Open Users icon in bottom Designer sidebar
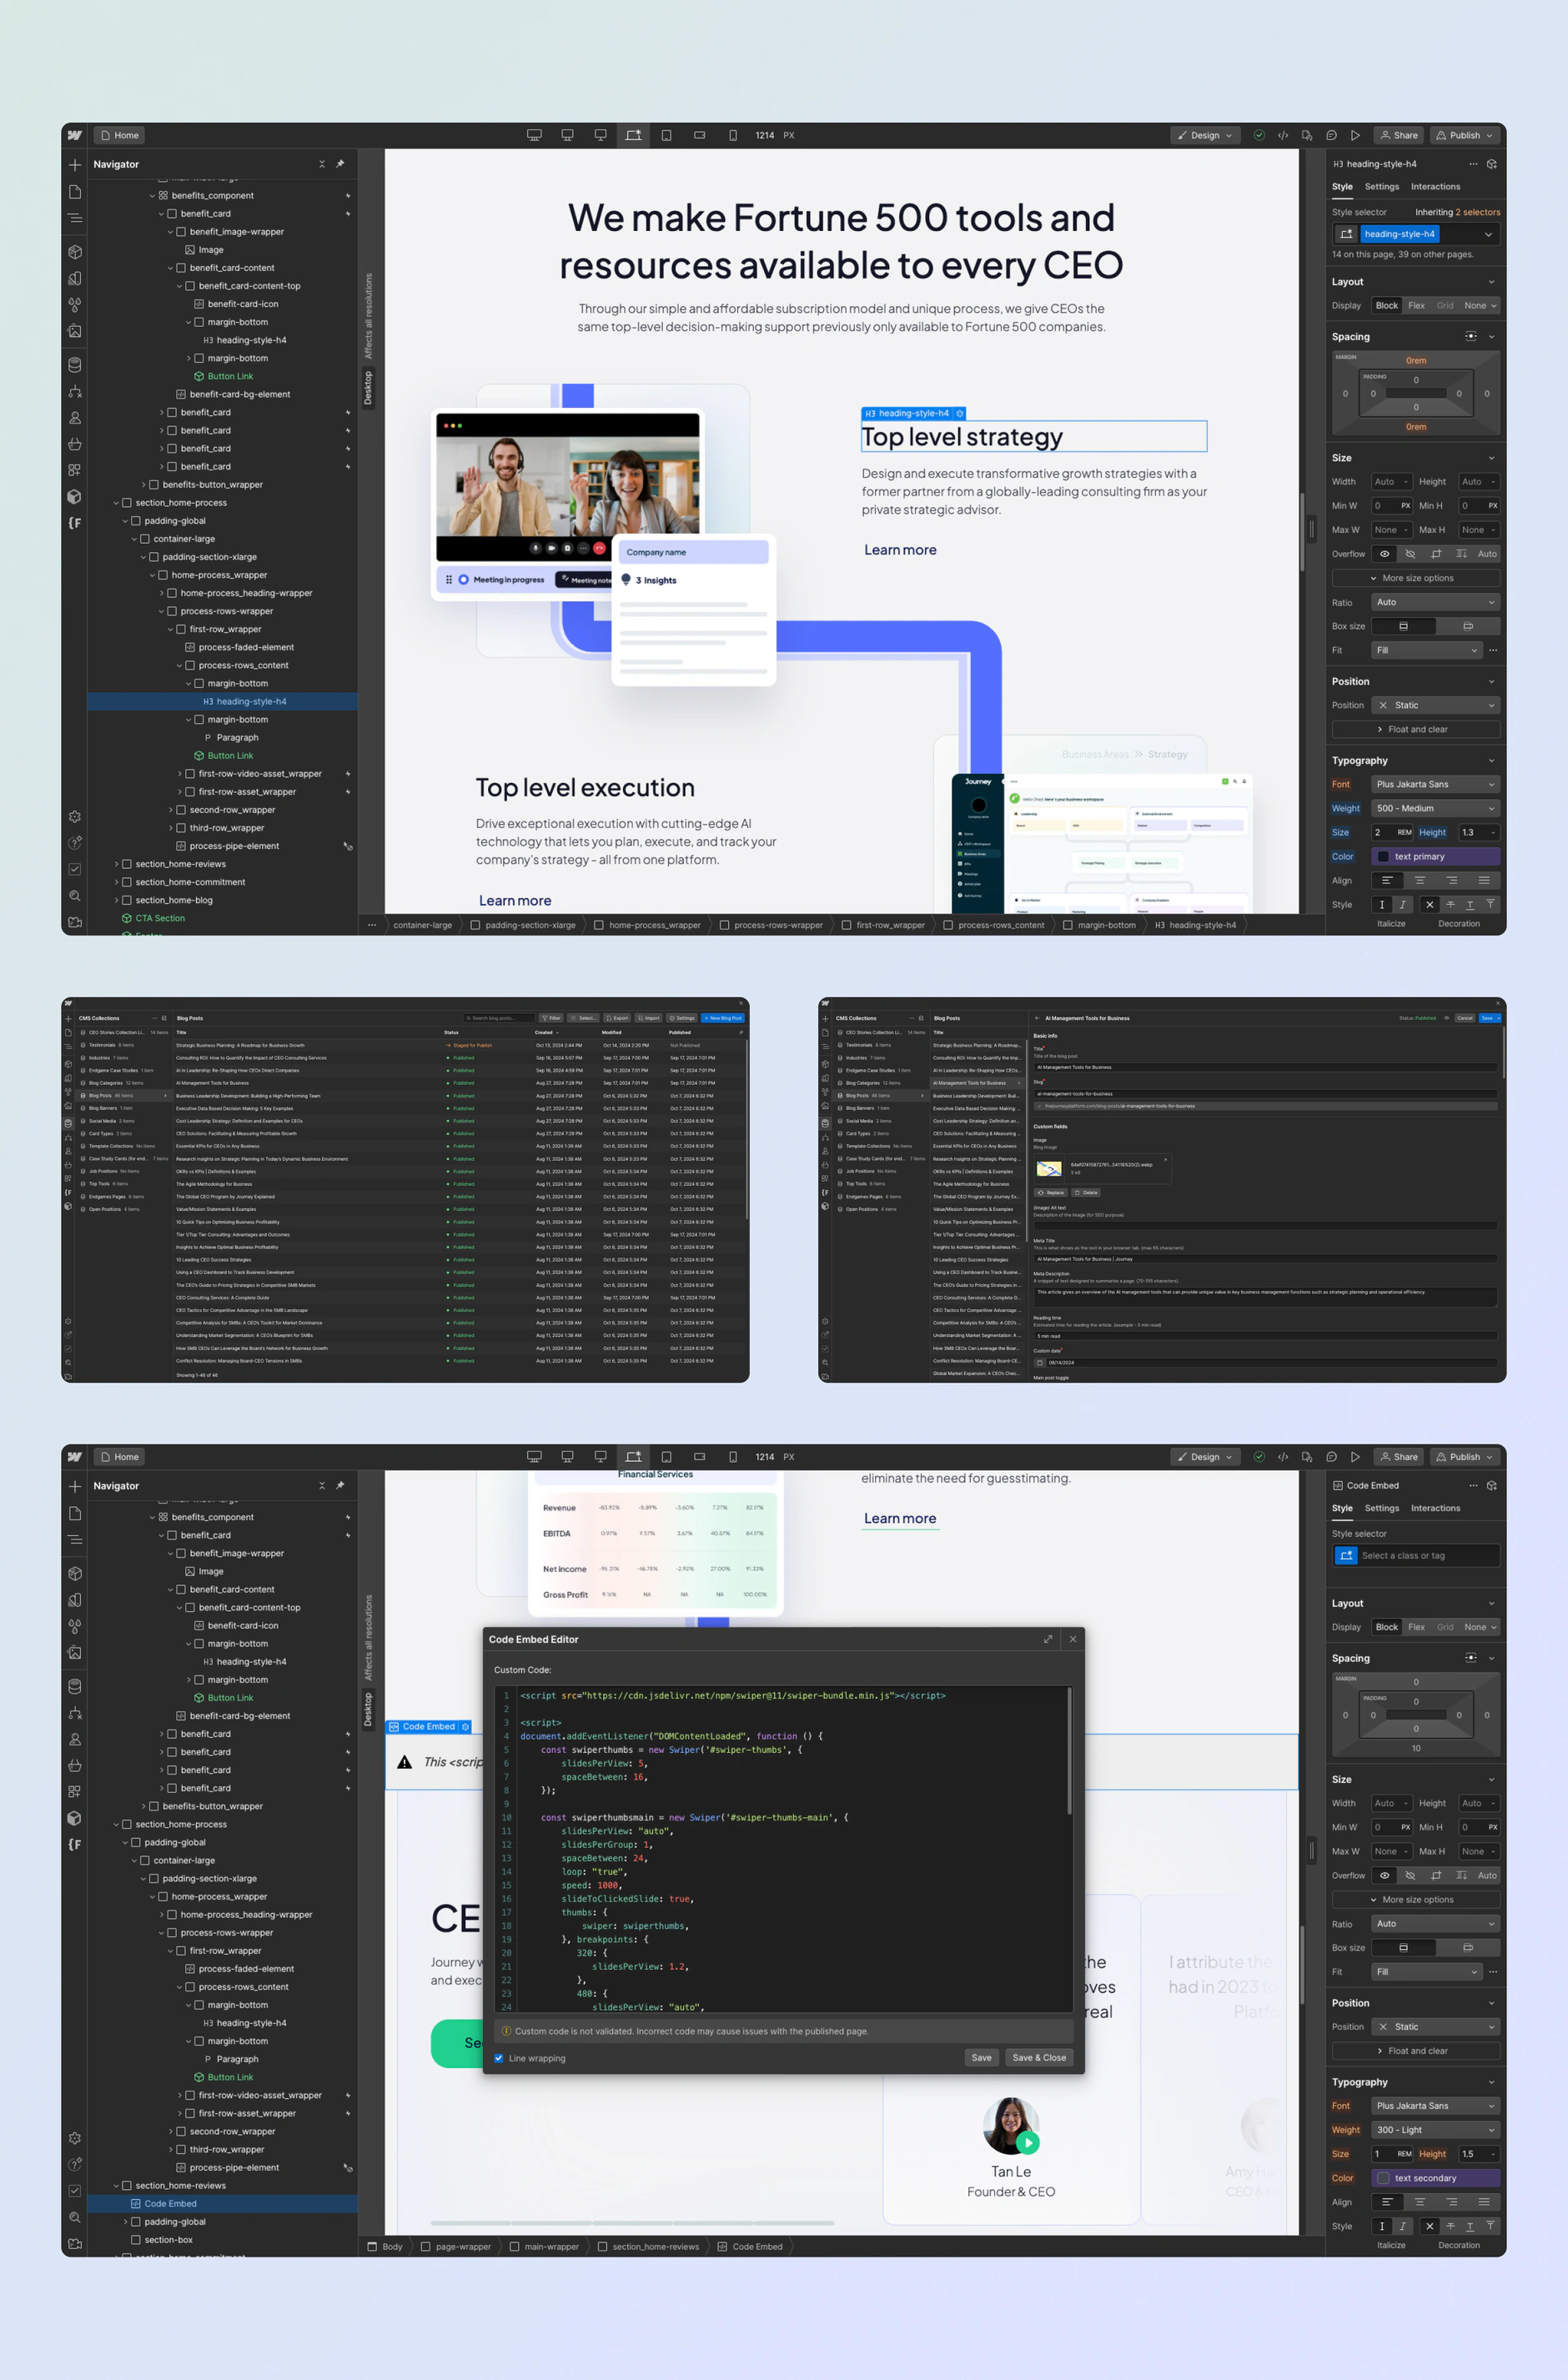 point(75,1740)
